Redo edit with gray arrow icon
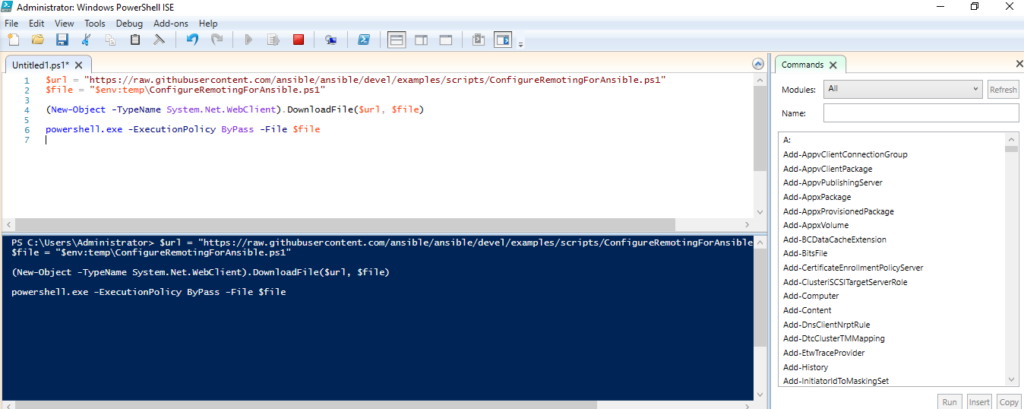This screenshot has height=409, width=1024. tap(216, 40)
